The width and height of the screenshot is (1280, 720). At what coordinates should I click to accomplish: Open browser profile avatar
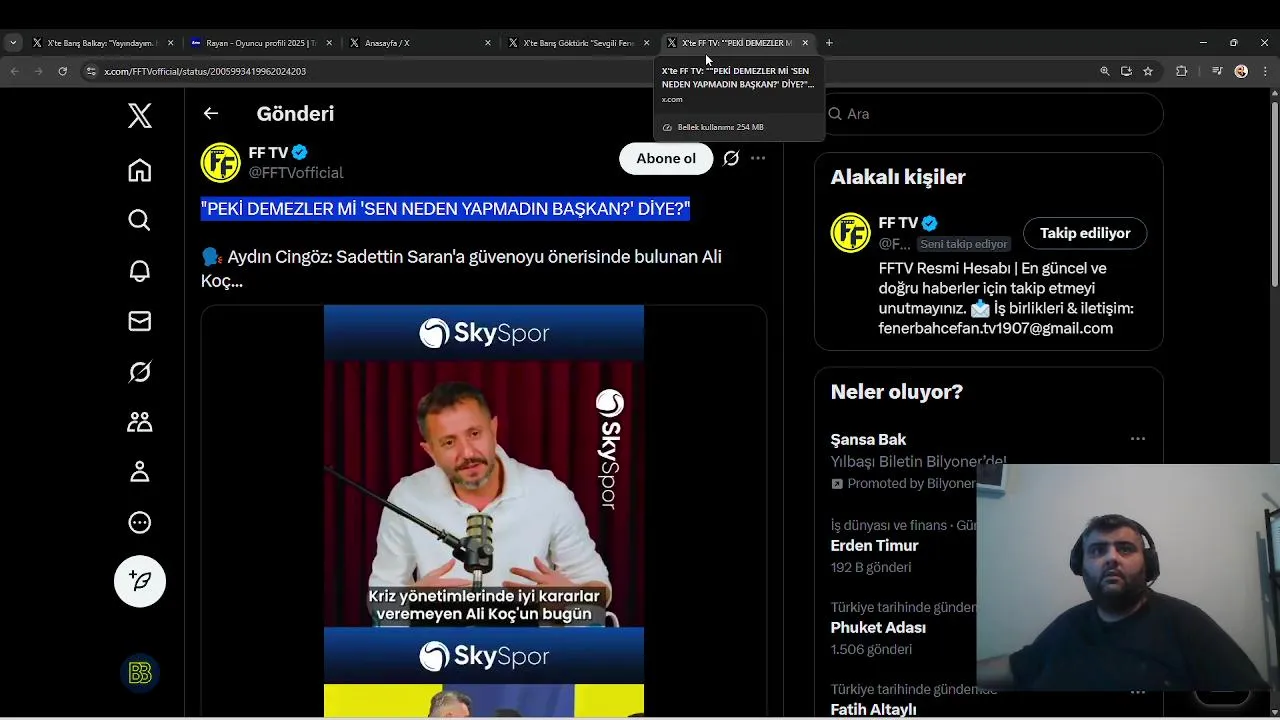(x=1241, y=71)
